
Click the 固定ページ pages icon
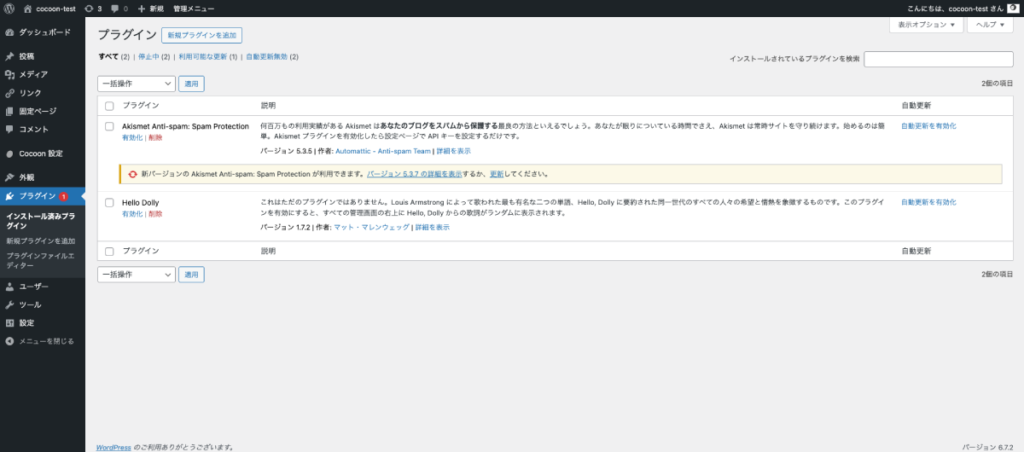click(10, 111)
